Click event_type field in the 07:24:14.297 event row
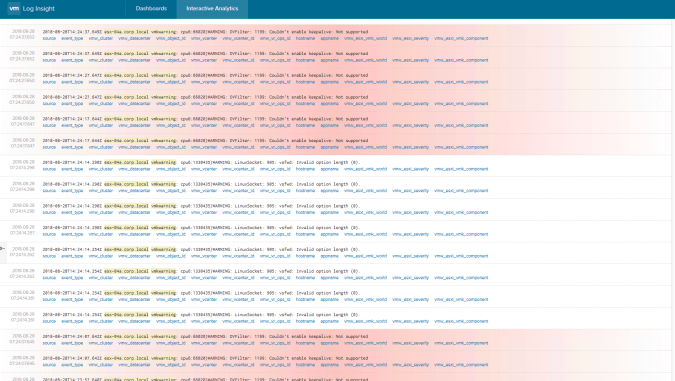 click(x=72, y=234)
